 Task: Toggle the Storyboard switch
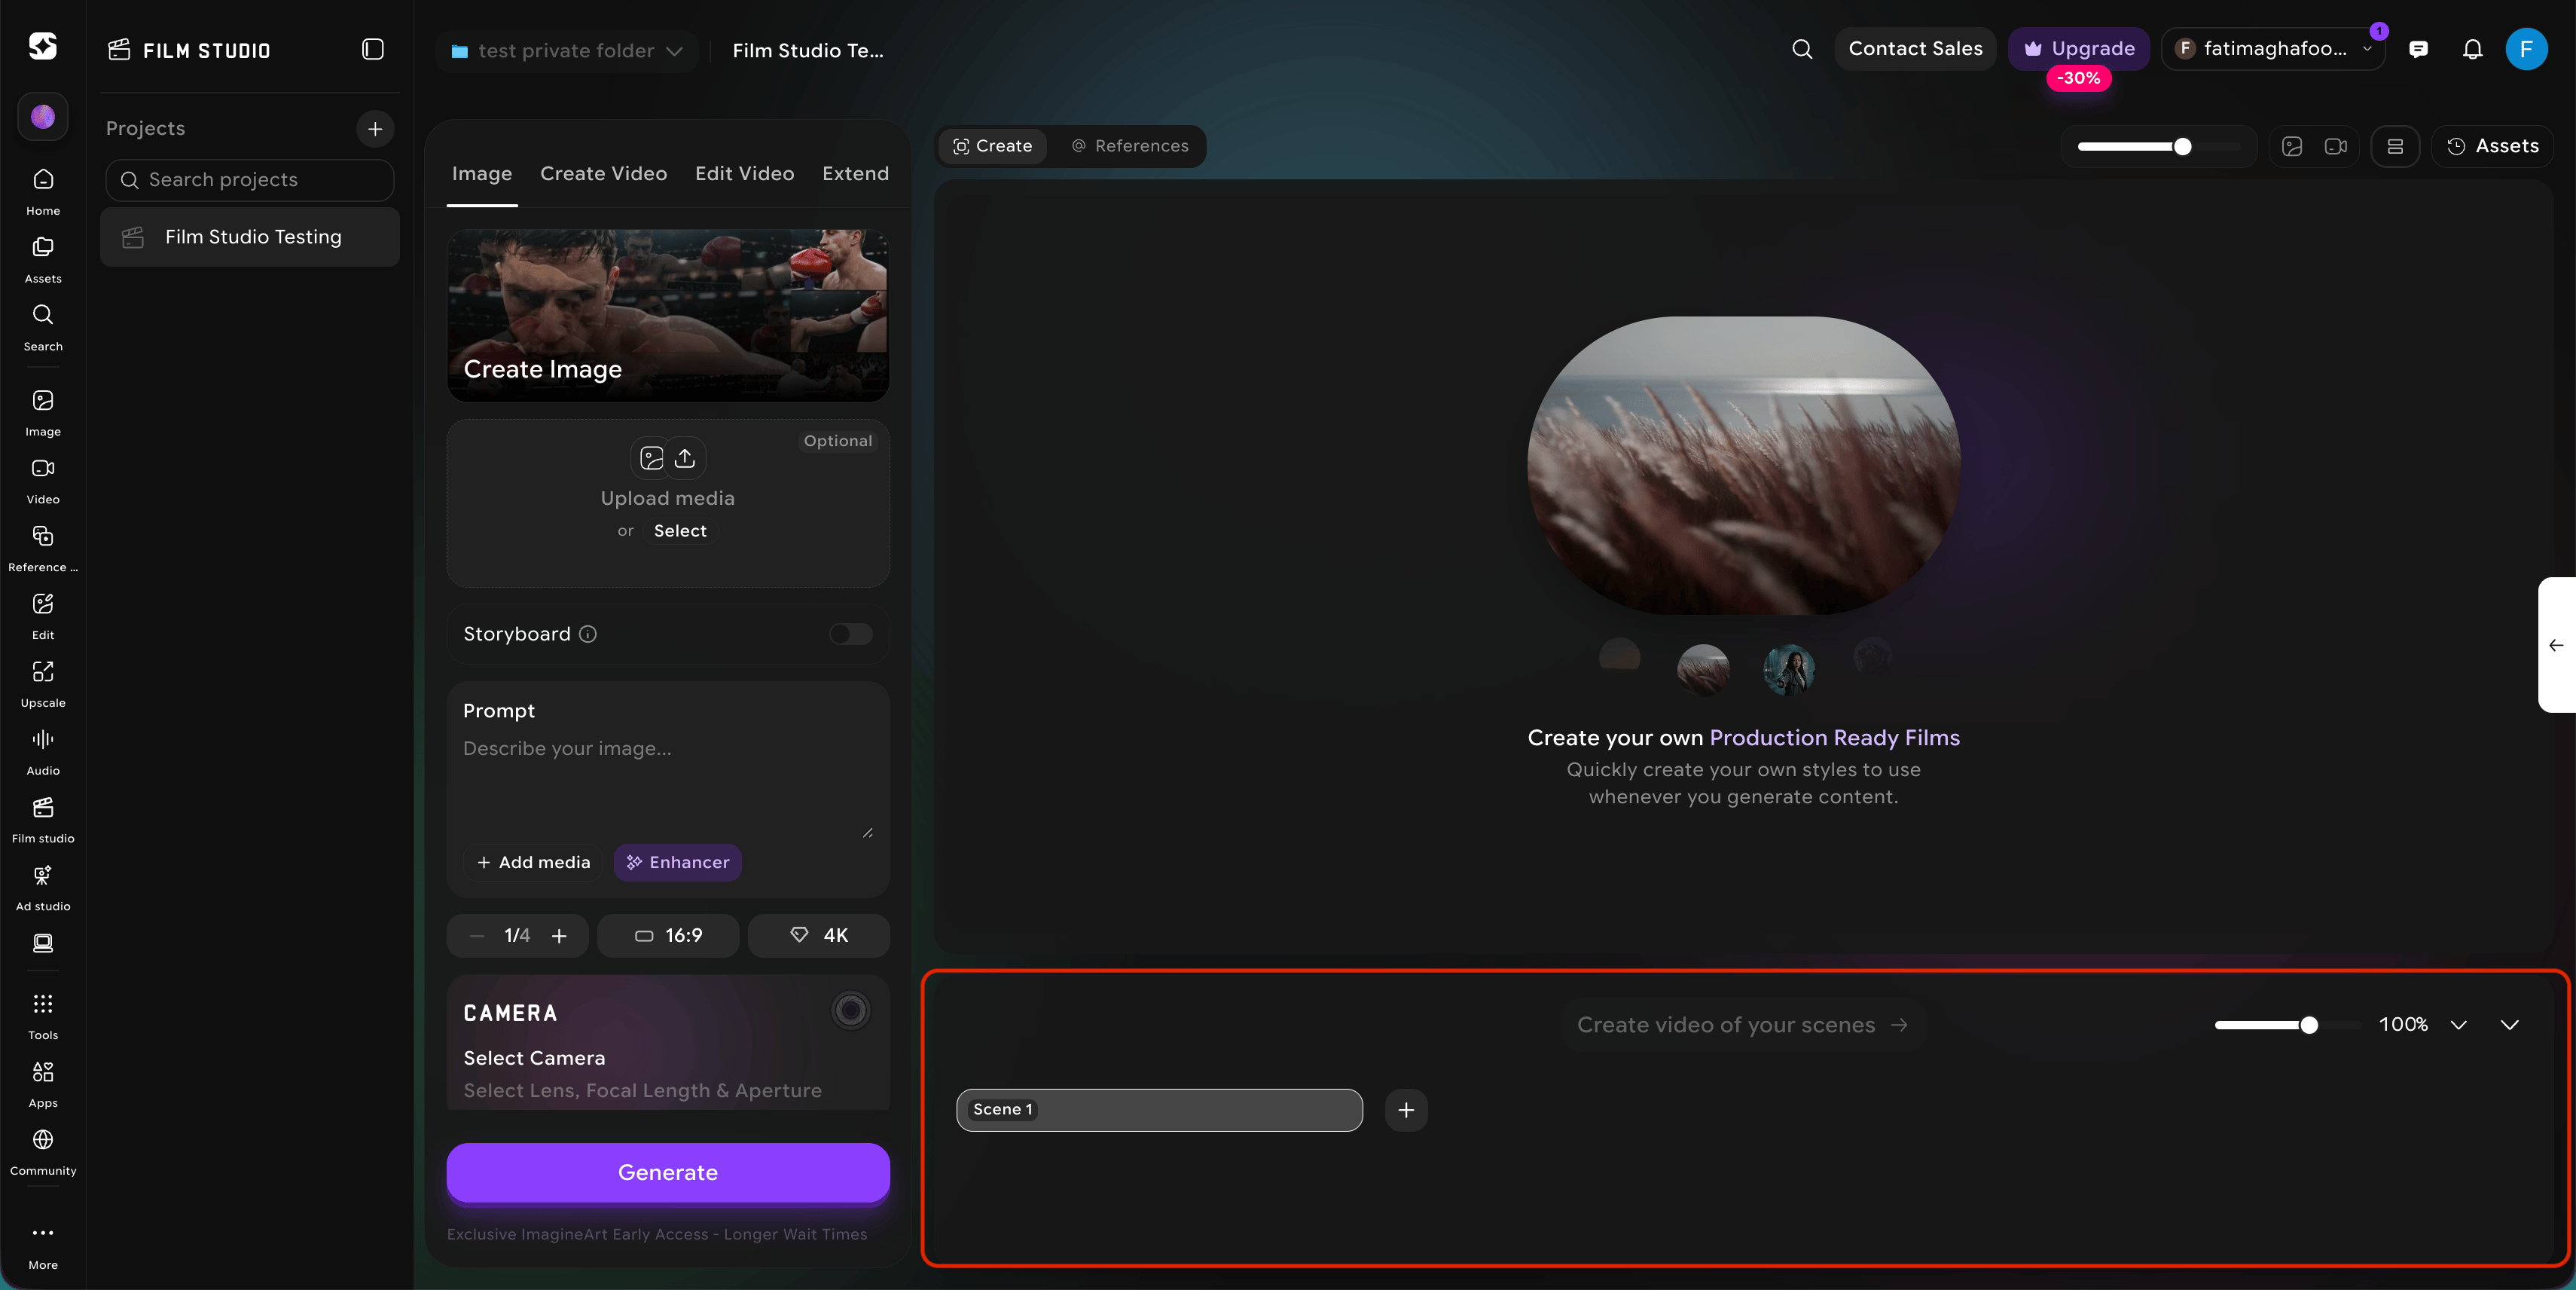click(851, 634)
